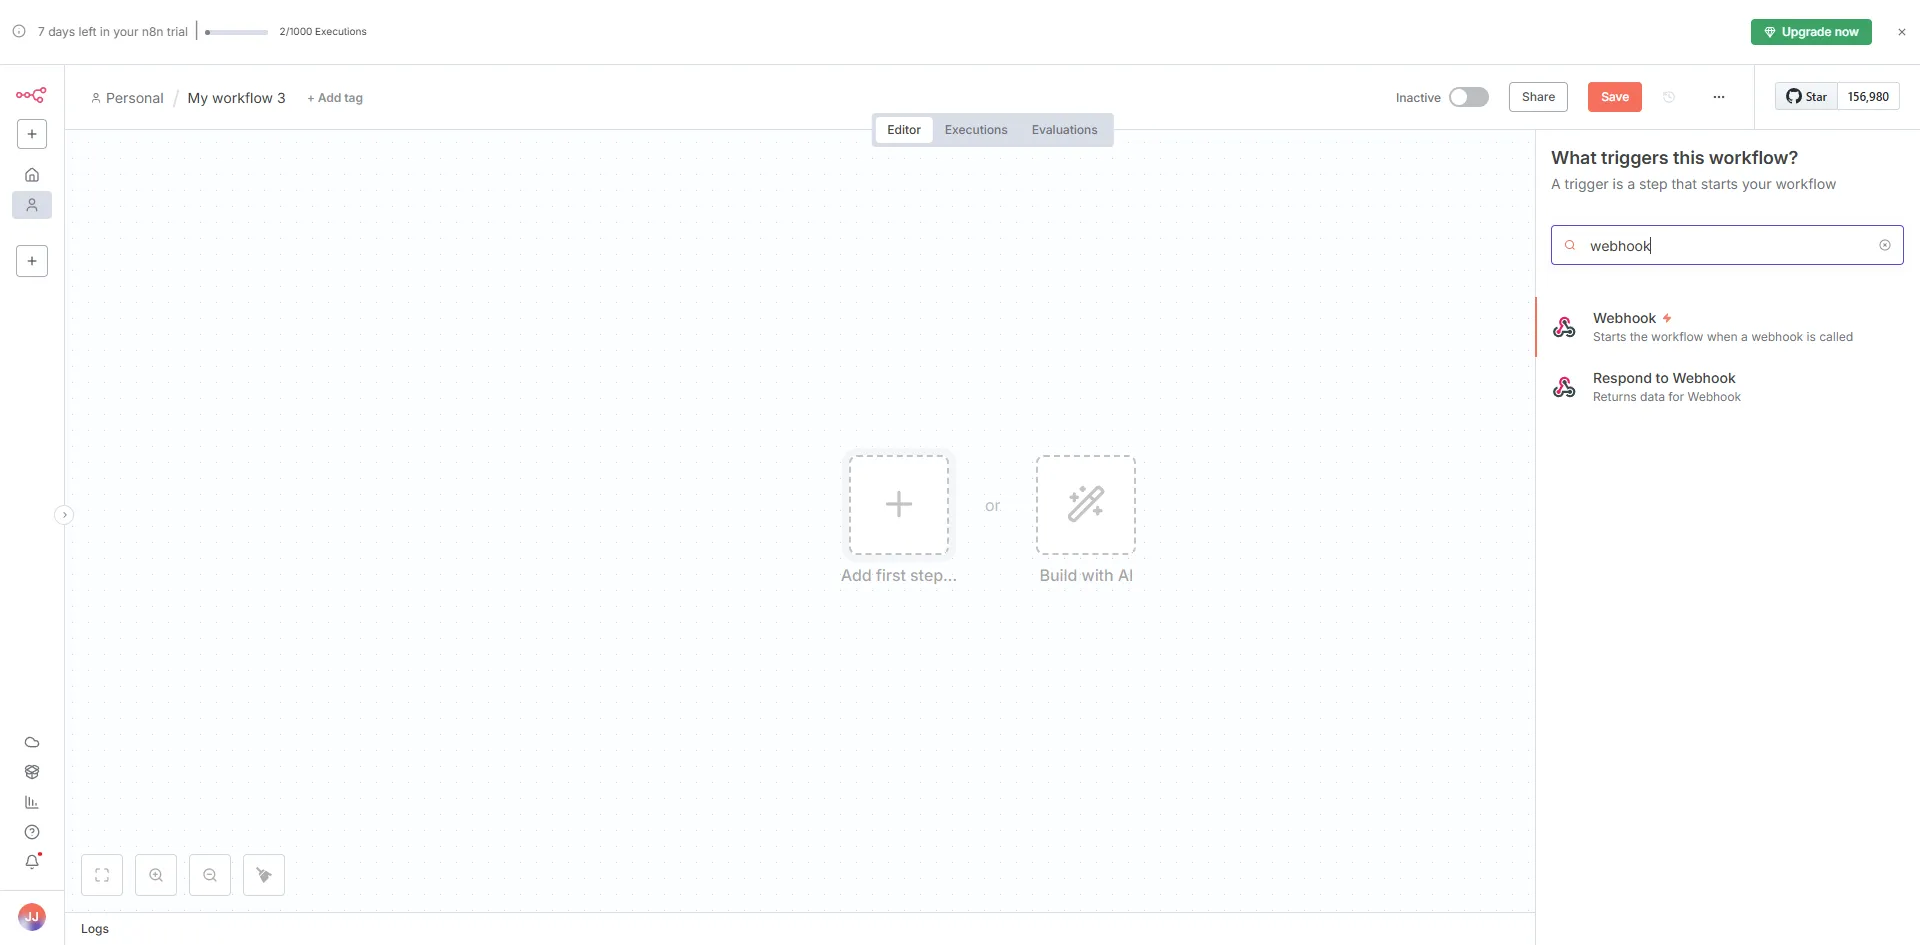Open the workflow options ellipsis menu
Image resolution: width=1920 pixels, height=945 pixels.
point(1719,97)
